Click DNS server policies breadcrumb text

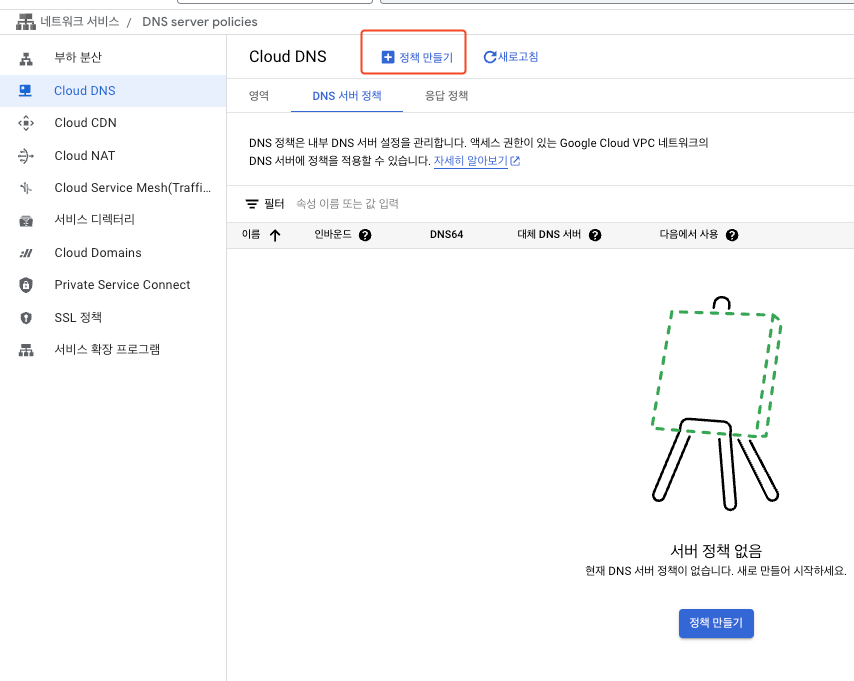[x=200, y=22]
